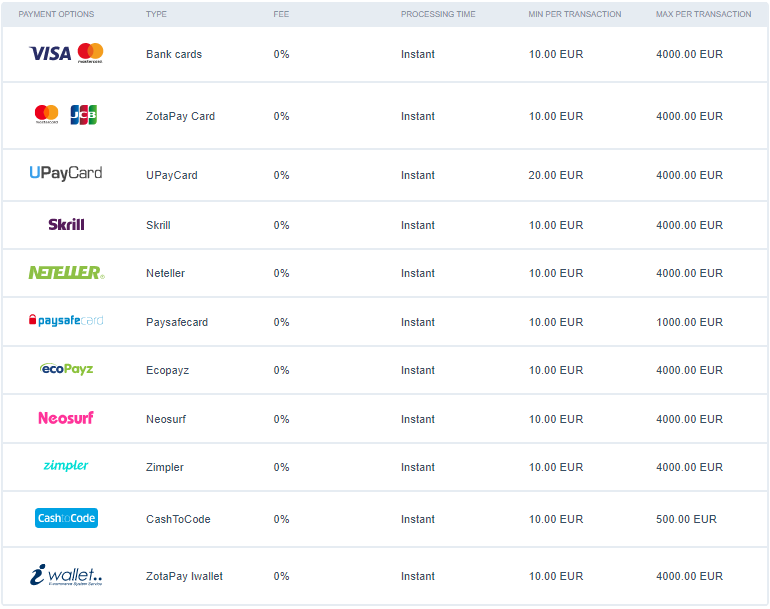This screenshot has width=770, height=609.
Task: Select the Mastercard JCB ZotaPay Card logo
Action: 66,115
